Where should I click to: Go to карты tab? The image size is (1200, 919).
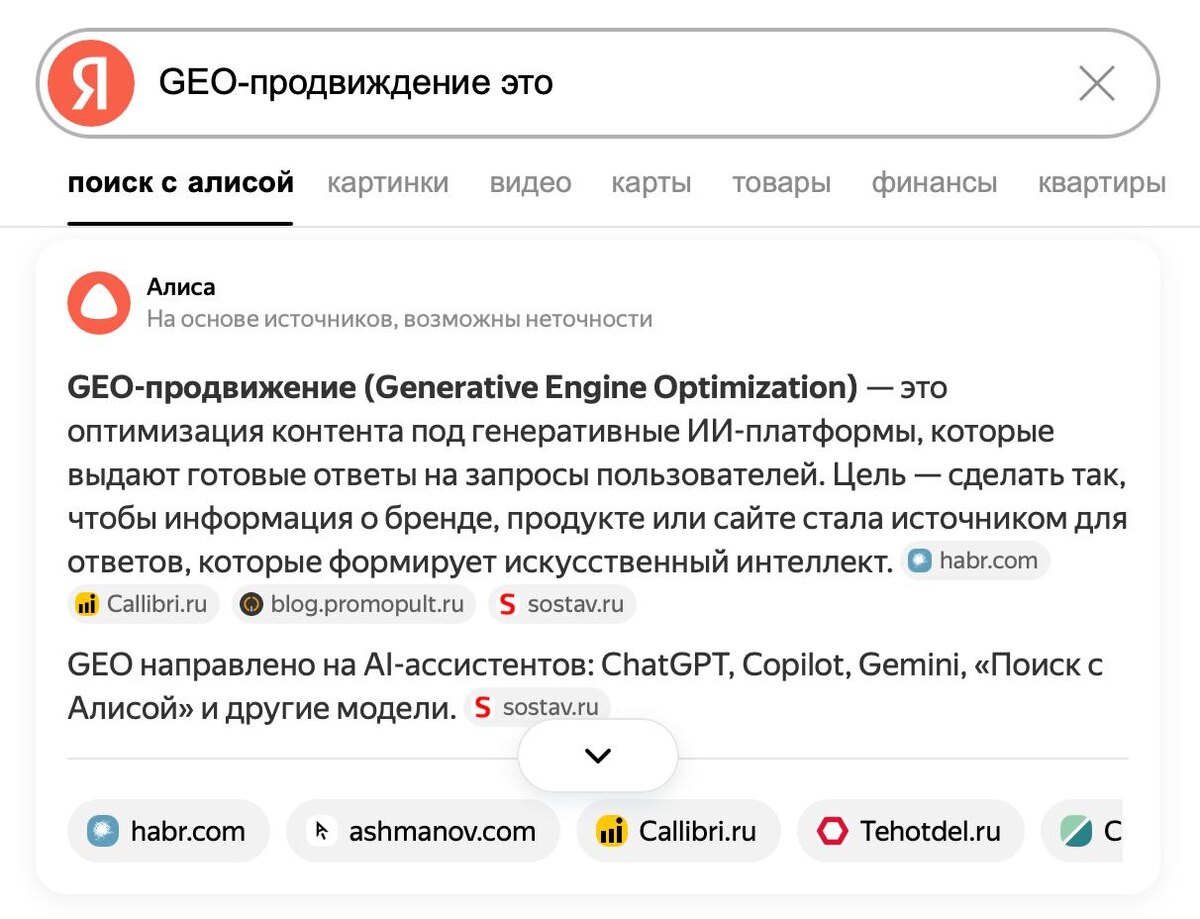coord(651,183)
